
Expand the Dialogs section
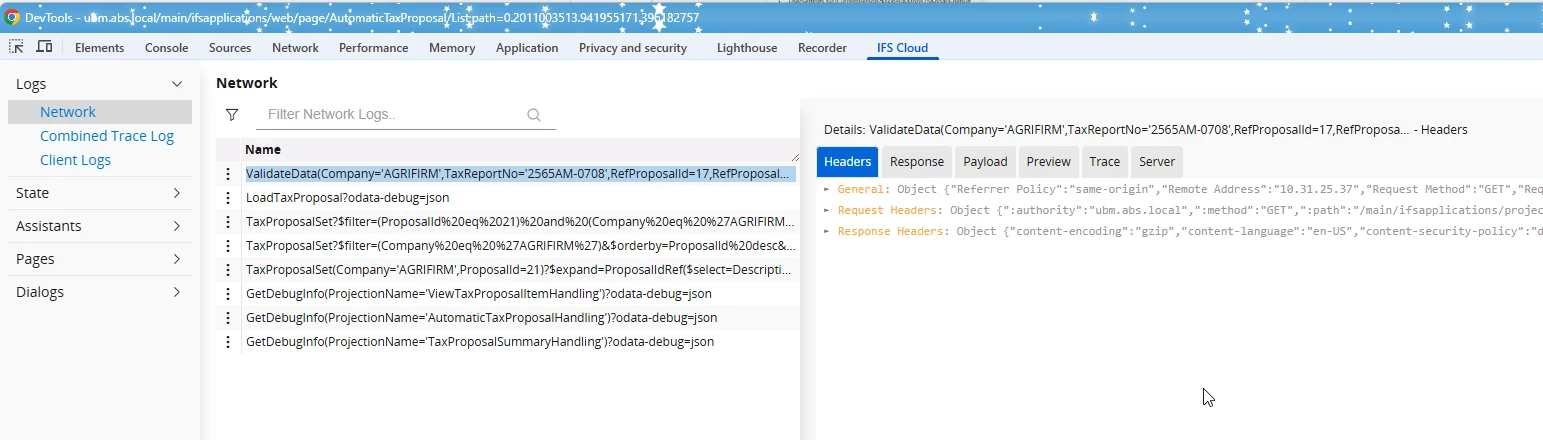coord(177,292)
